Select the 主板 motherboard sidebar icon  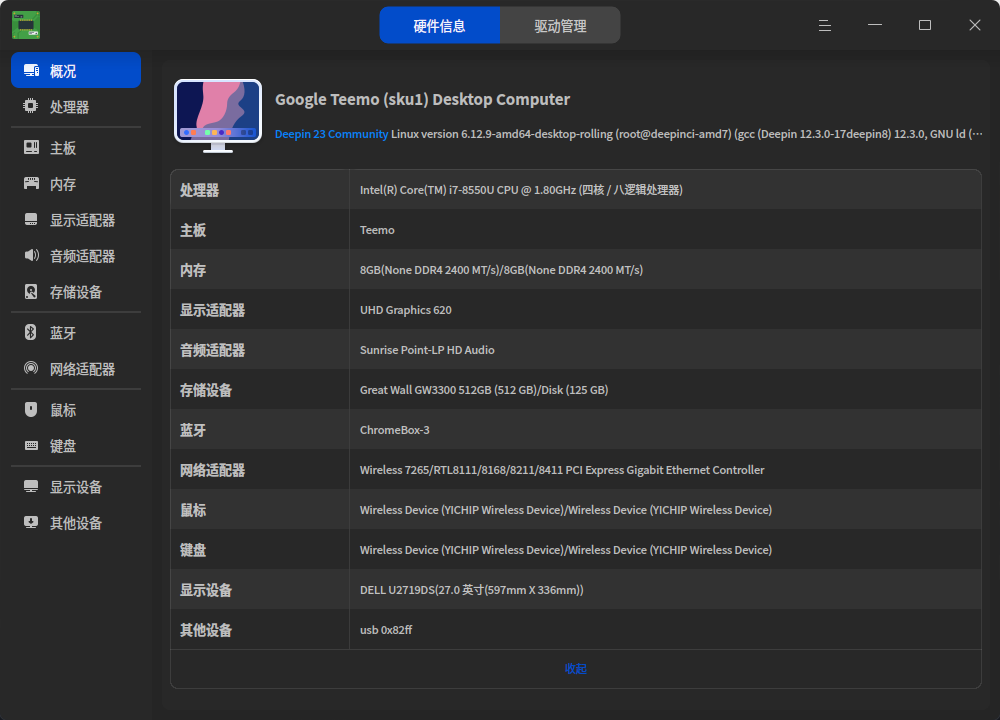[x=31, y=147]
